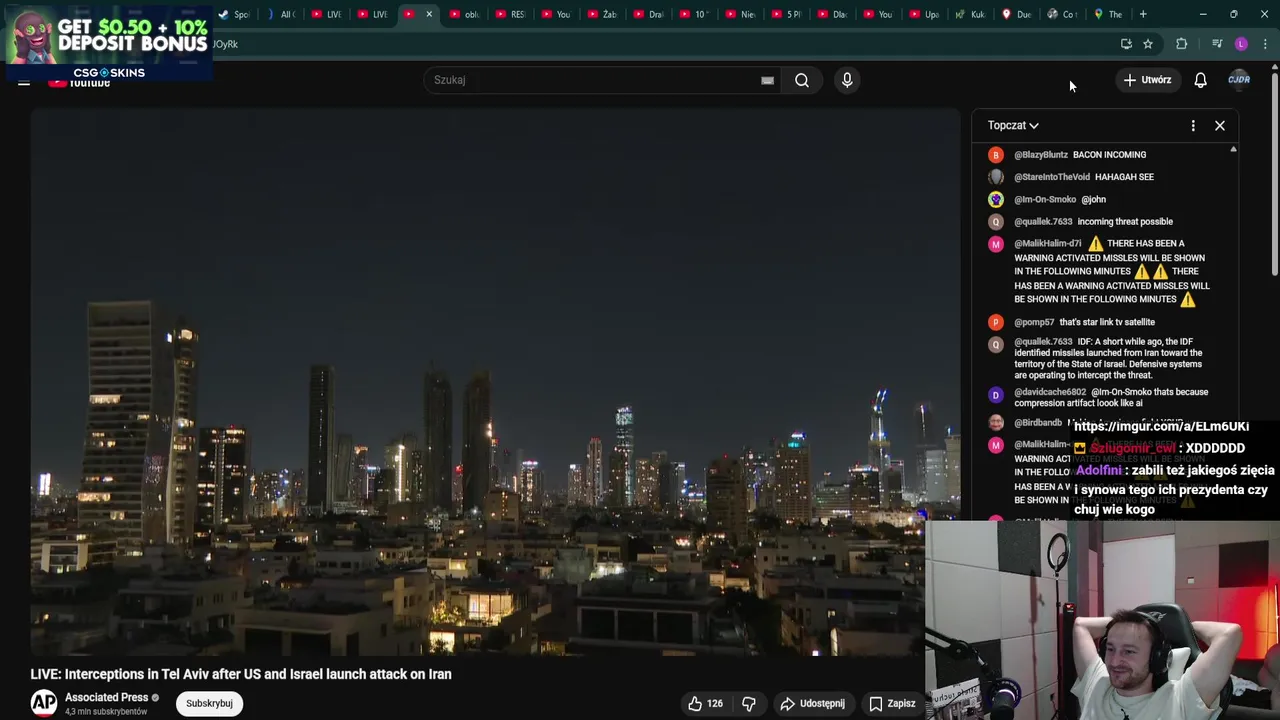The width and height of the screenshot is (1280, 720).
Task: Dislike the video with thumbs-down icon
Action: coord(749,703)
